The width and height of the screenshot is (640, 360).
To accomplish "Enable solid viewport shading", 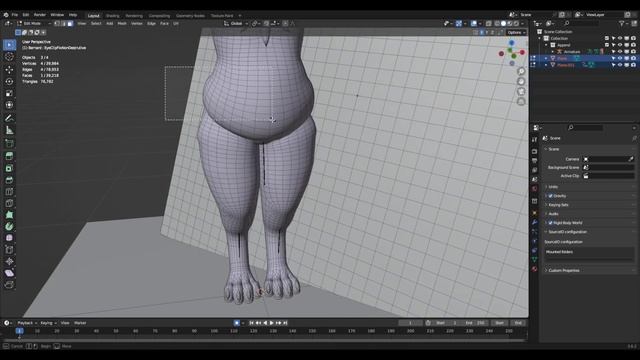I will 503,24.
